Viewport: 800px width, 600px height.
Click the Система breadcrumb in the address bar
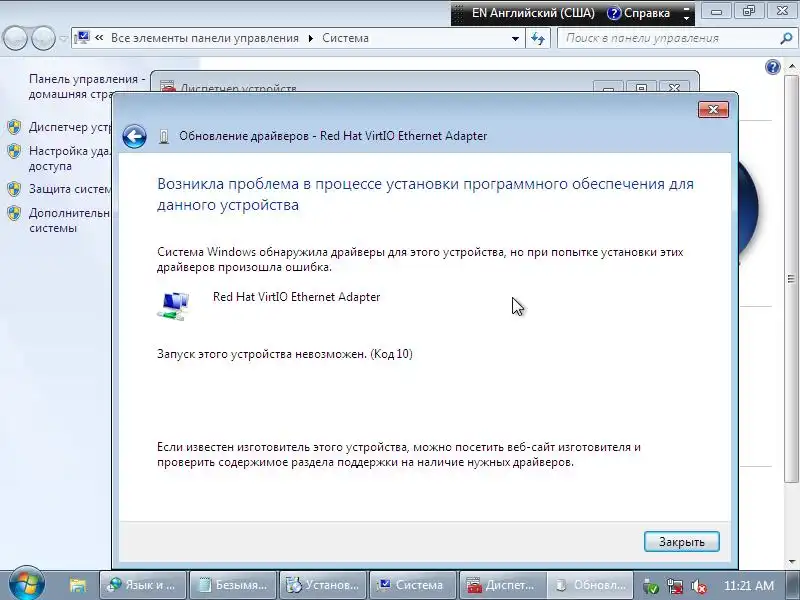(345, 38)
